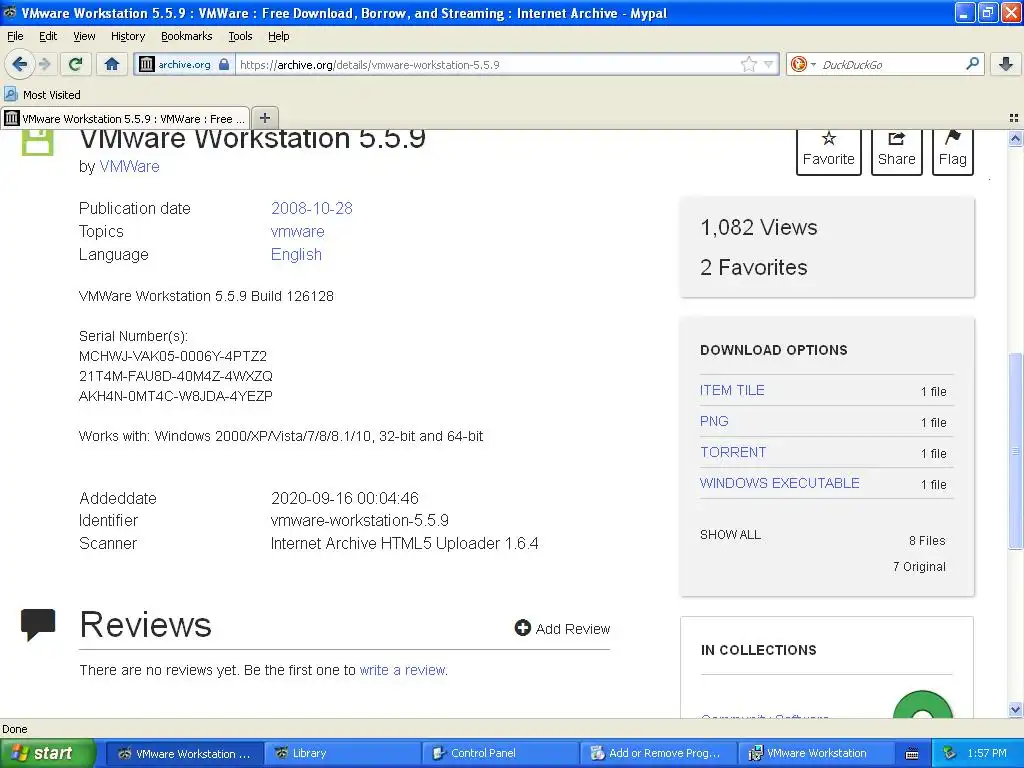The width and height of the screenshot is (1024, 768).
Task: Switch to Library taskbar window
Action: 343,753
